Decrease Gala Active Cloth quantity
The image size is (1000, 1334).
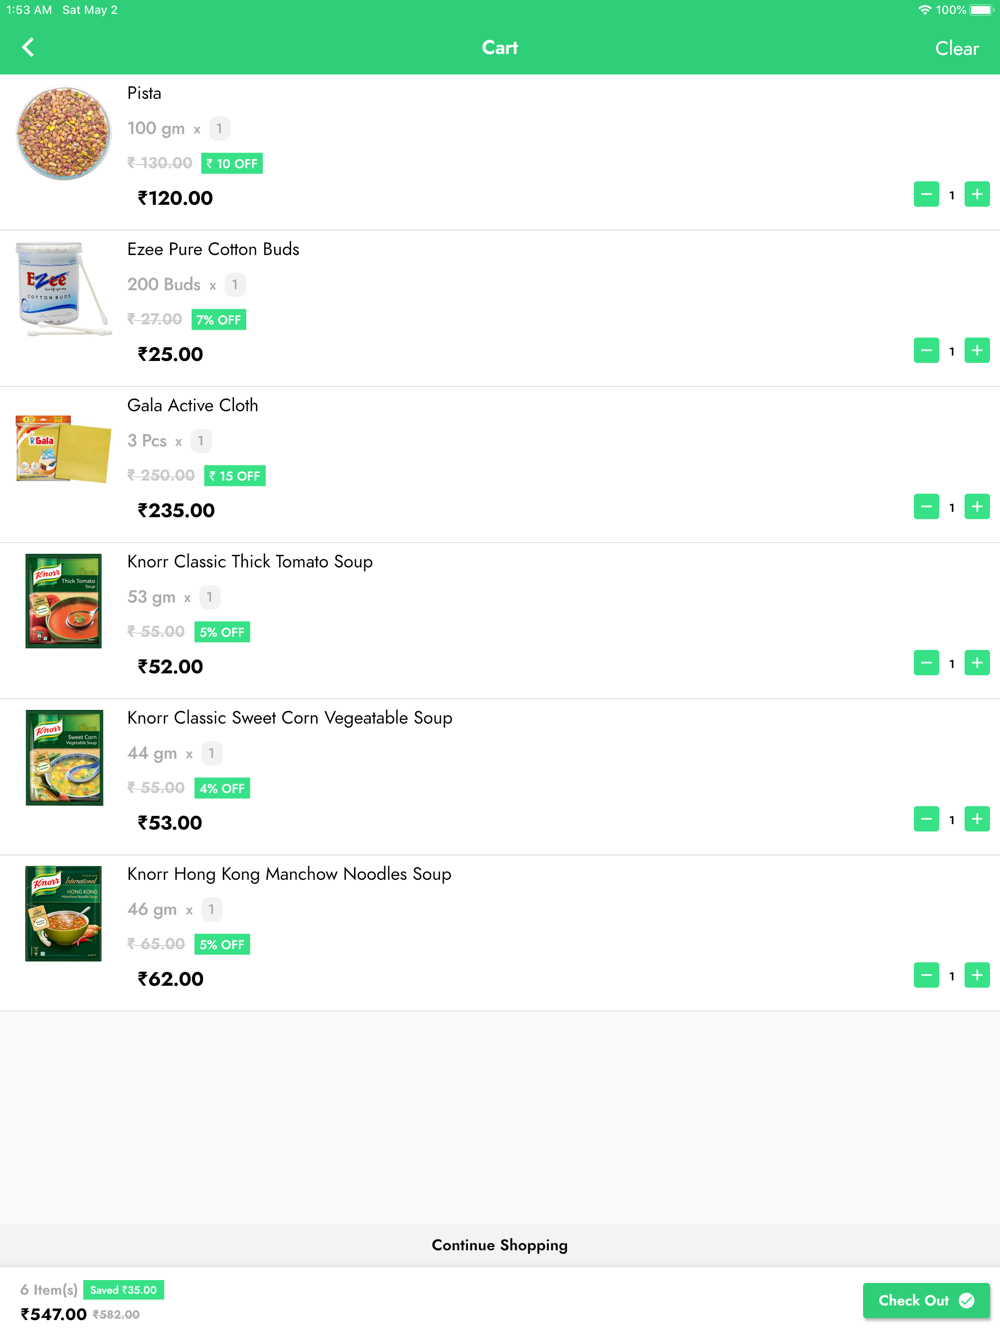(926, 507)
